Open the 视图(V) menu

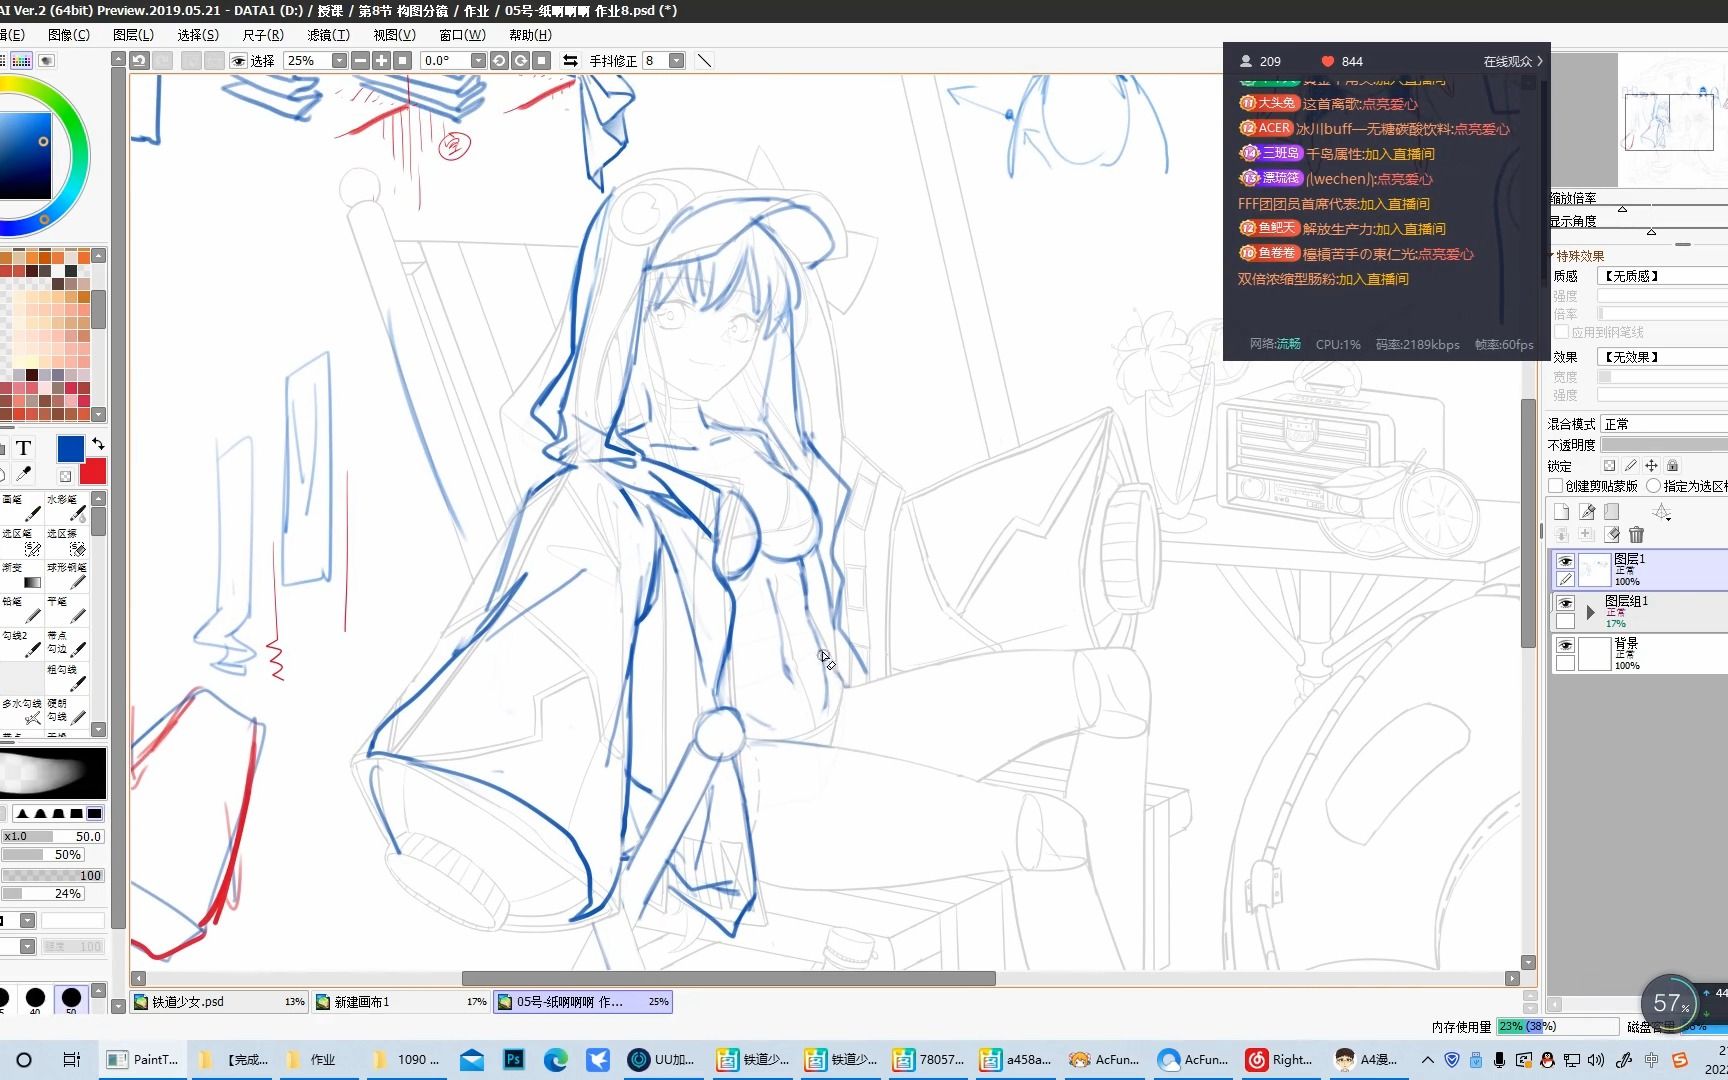pyautogui.click(x=394, y=35)
